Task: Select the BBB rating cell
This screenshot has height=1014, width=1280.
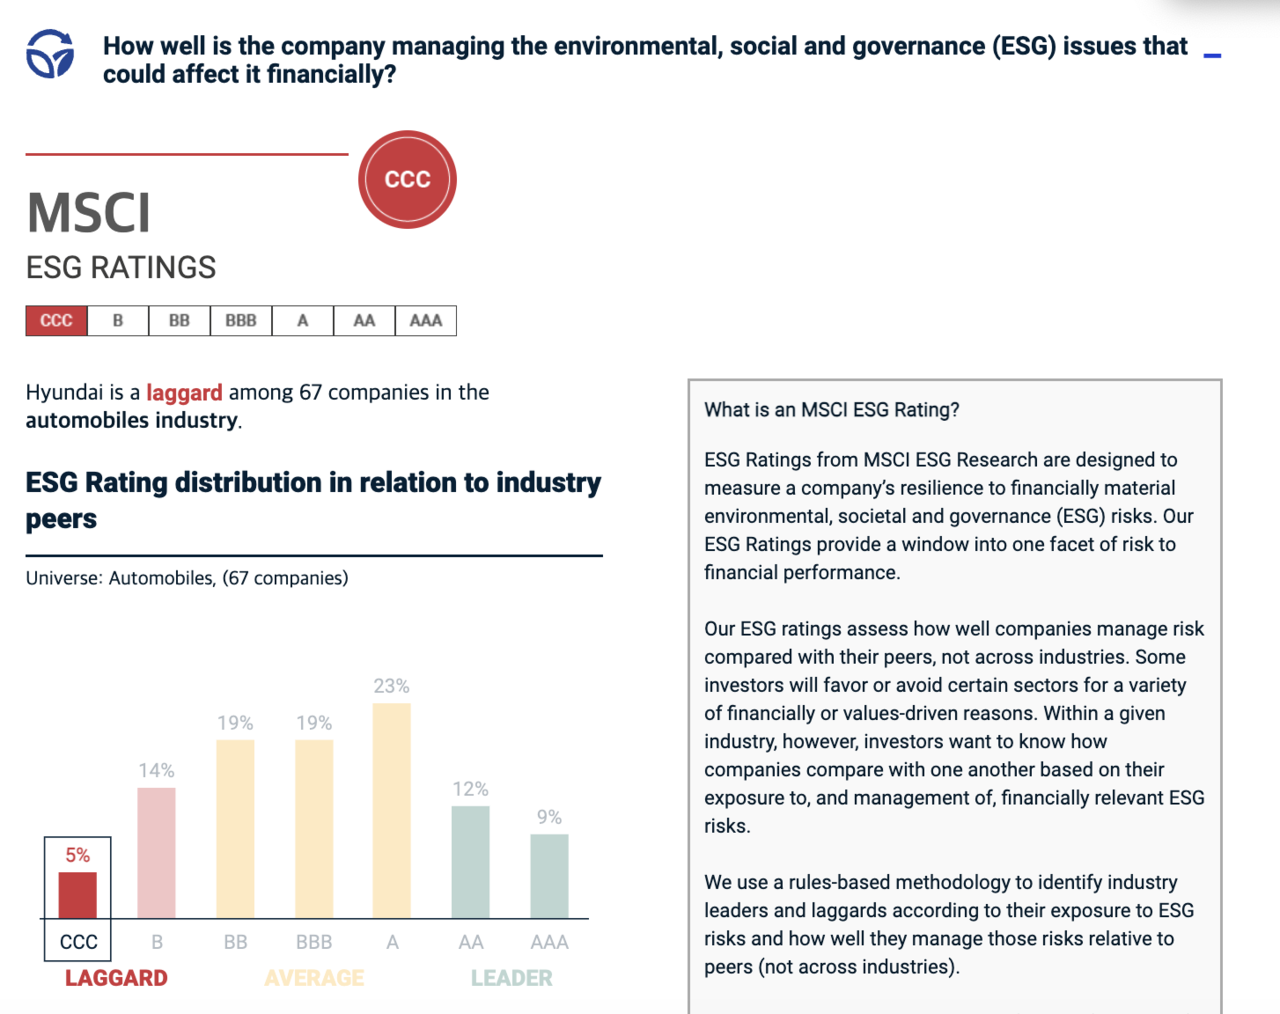Action: pyautogui.click(x=240, y=320)
